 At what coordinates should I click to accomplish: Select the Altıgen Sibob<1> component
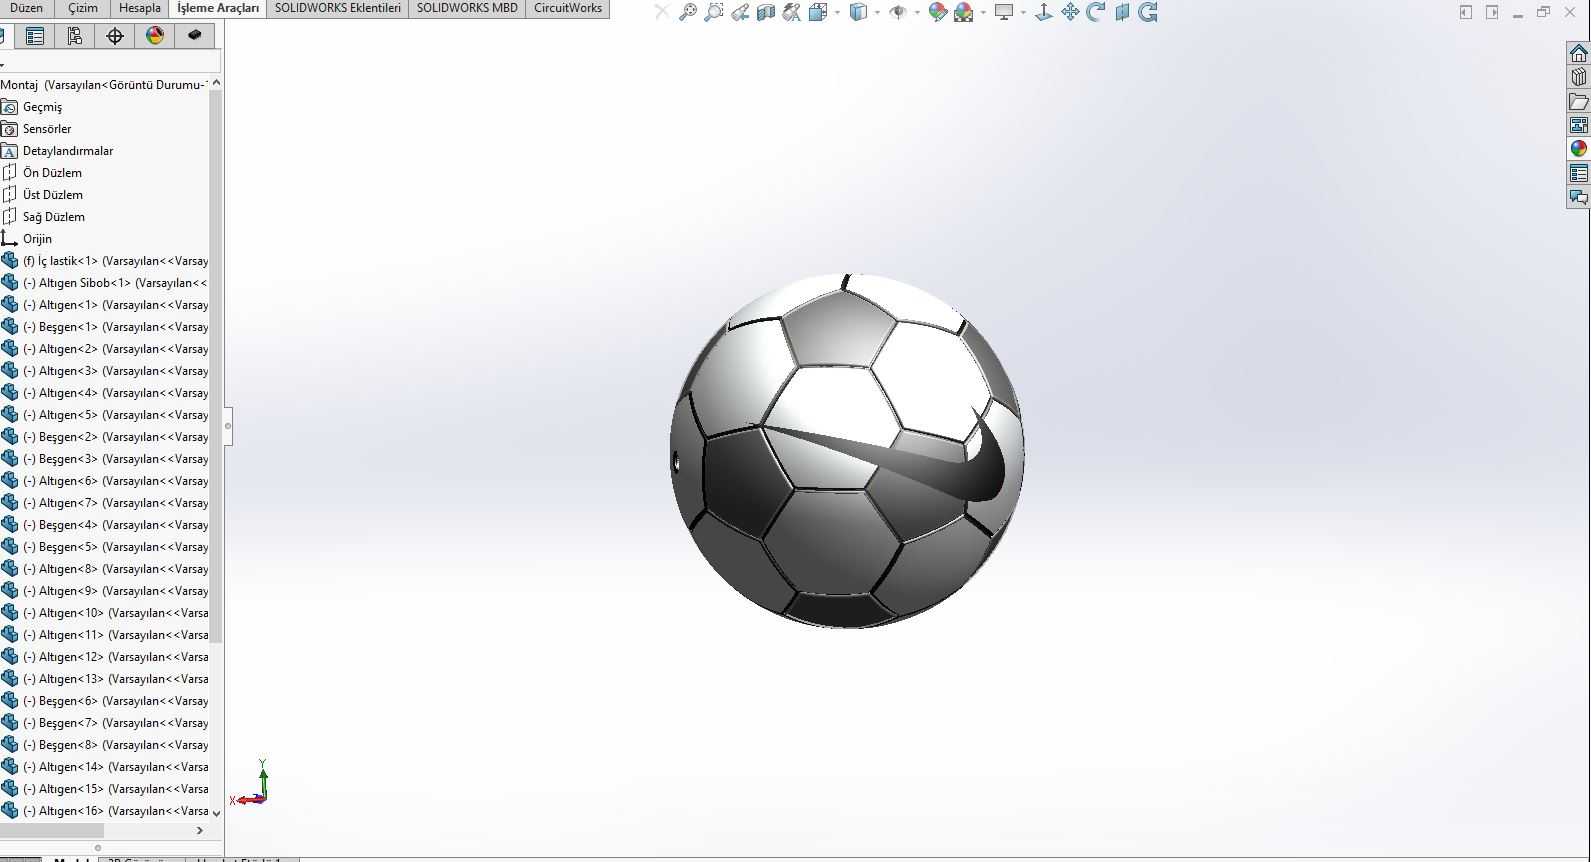click(x=104, y=283)
